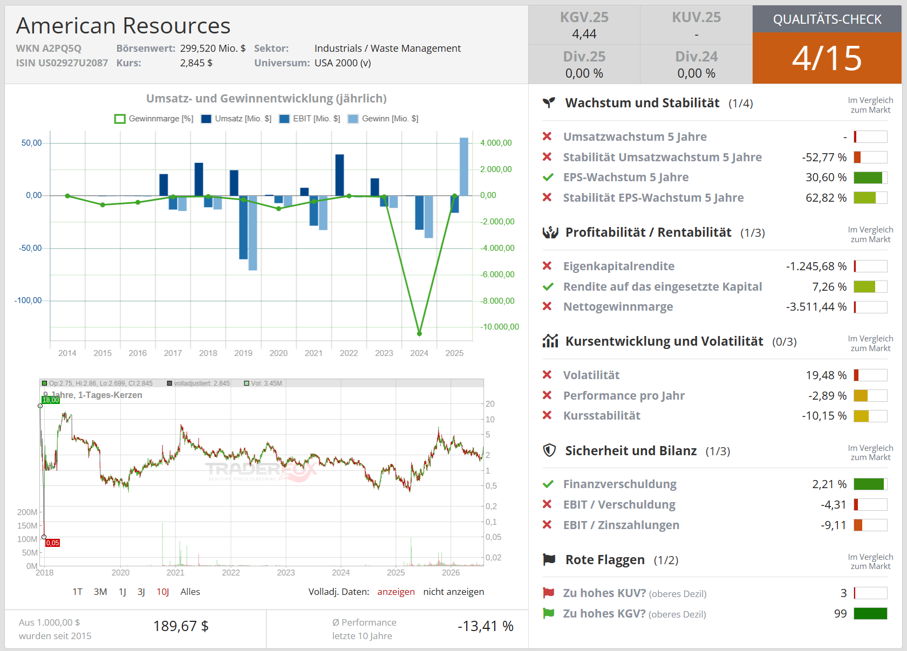
Task: Click the 189,67 $ result value
Action: tap(181, 626)
